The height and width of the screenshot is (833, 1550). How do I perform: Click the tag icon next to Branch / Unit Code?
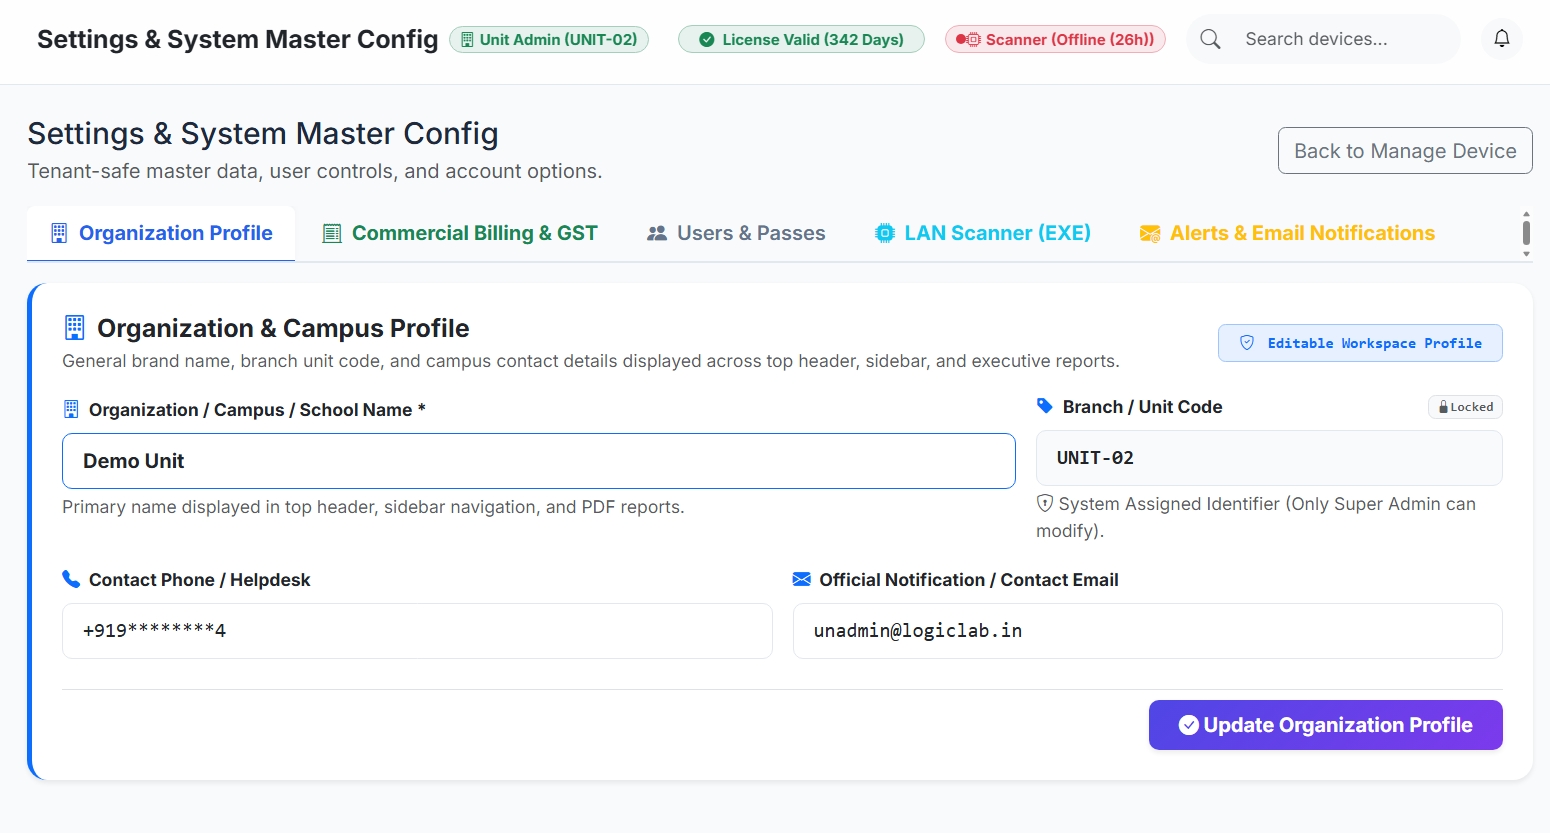tap(1045, 406)
